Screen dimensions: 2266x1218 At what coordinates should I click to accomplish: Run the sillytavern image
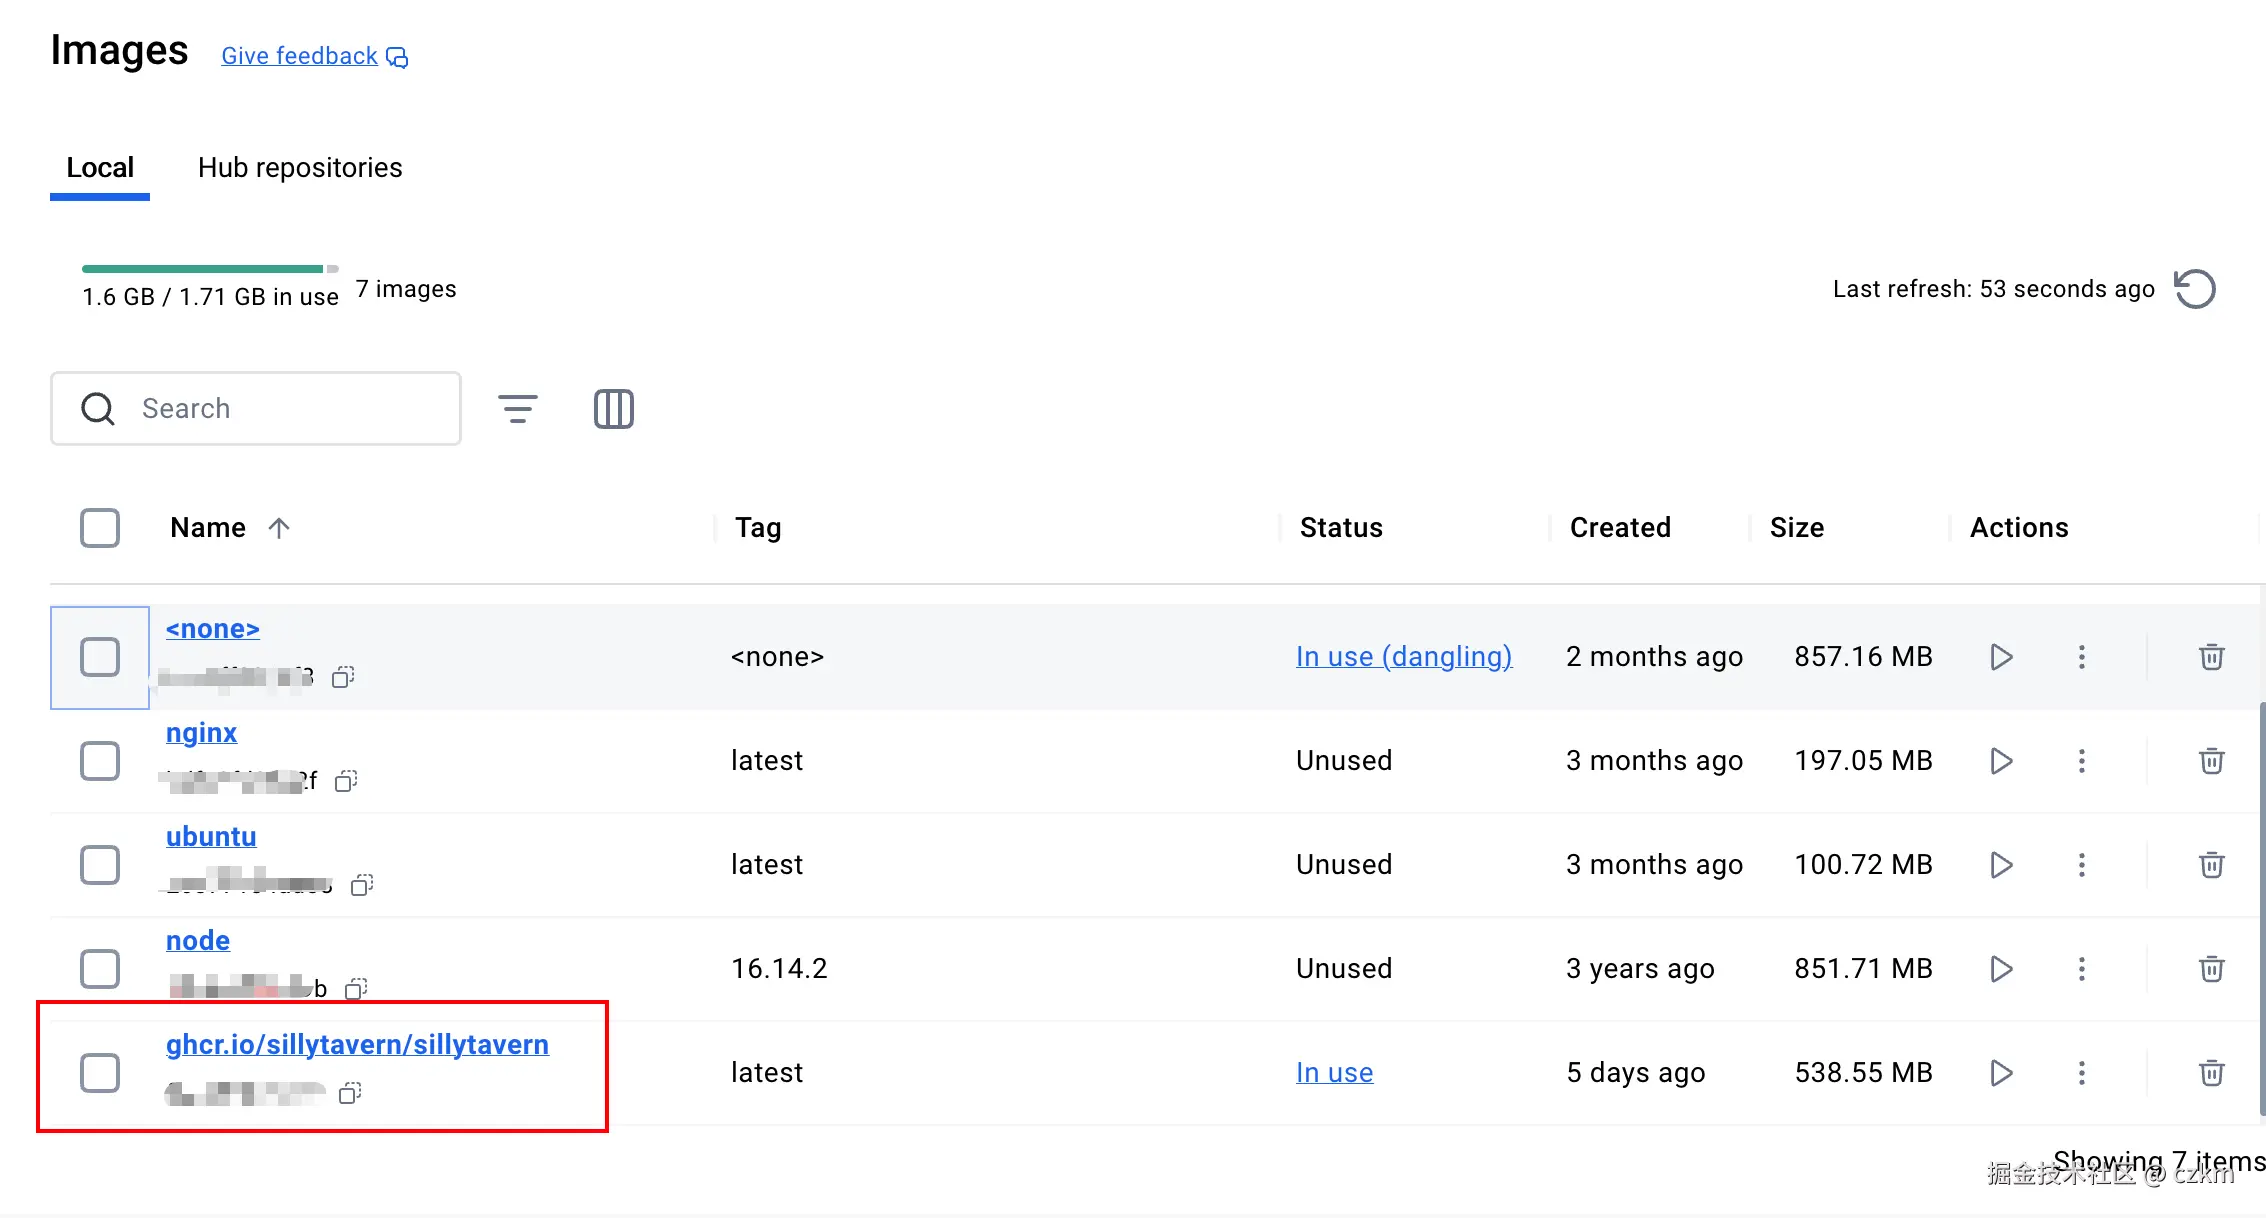coord(2001,1073)
